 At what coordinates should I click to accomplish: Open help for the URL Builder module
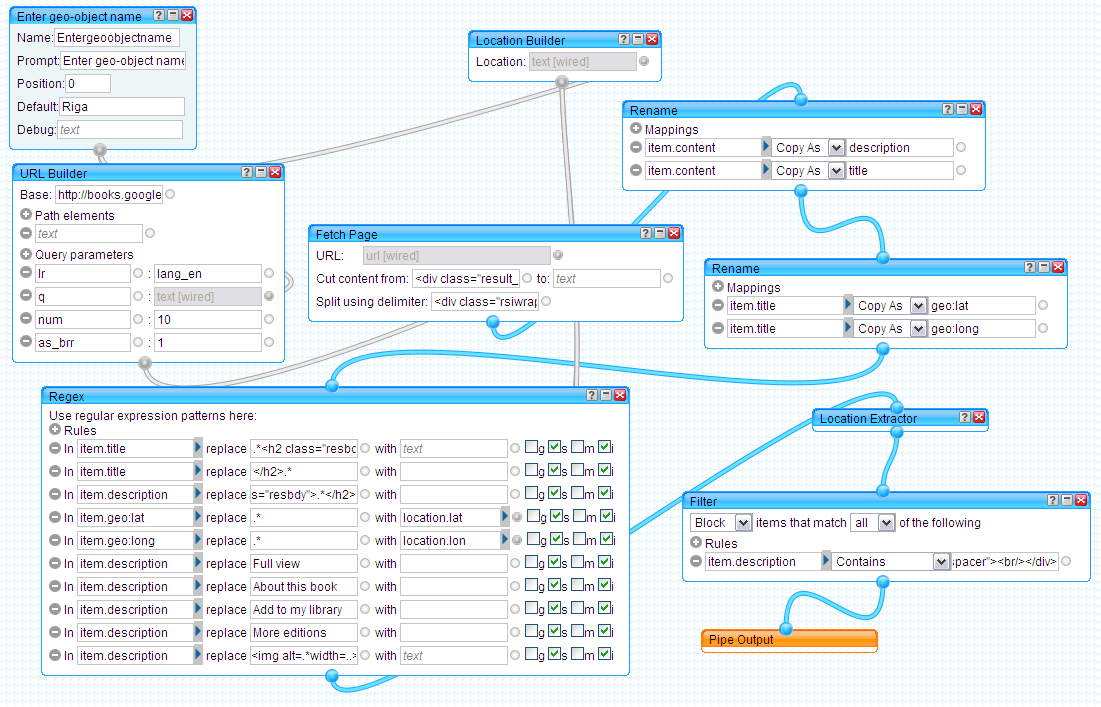pos(246,172)
